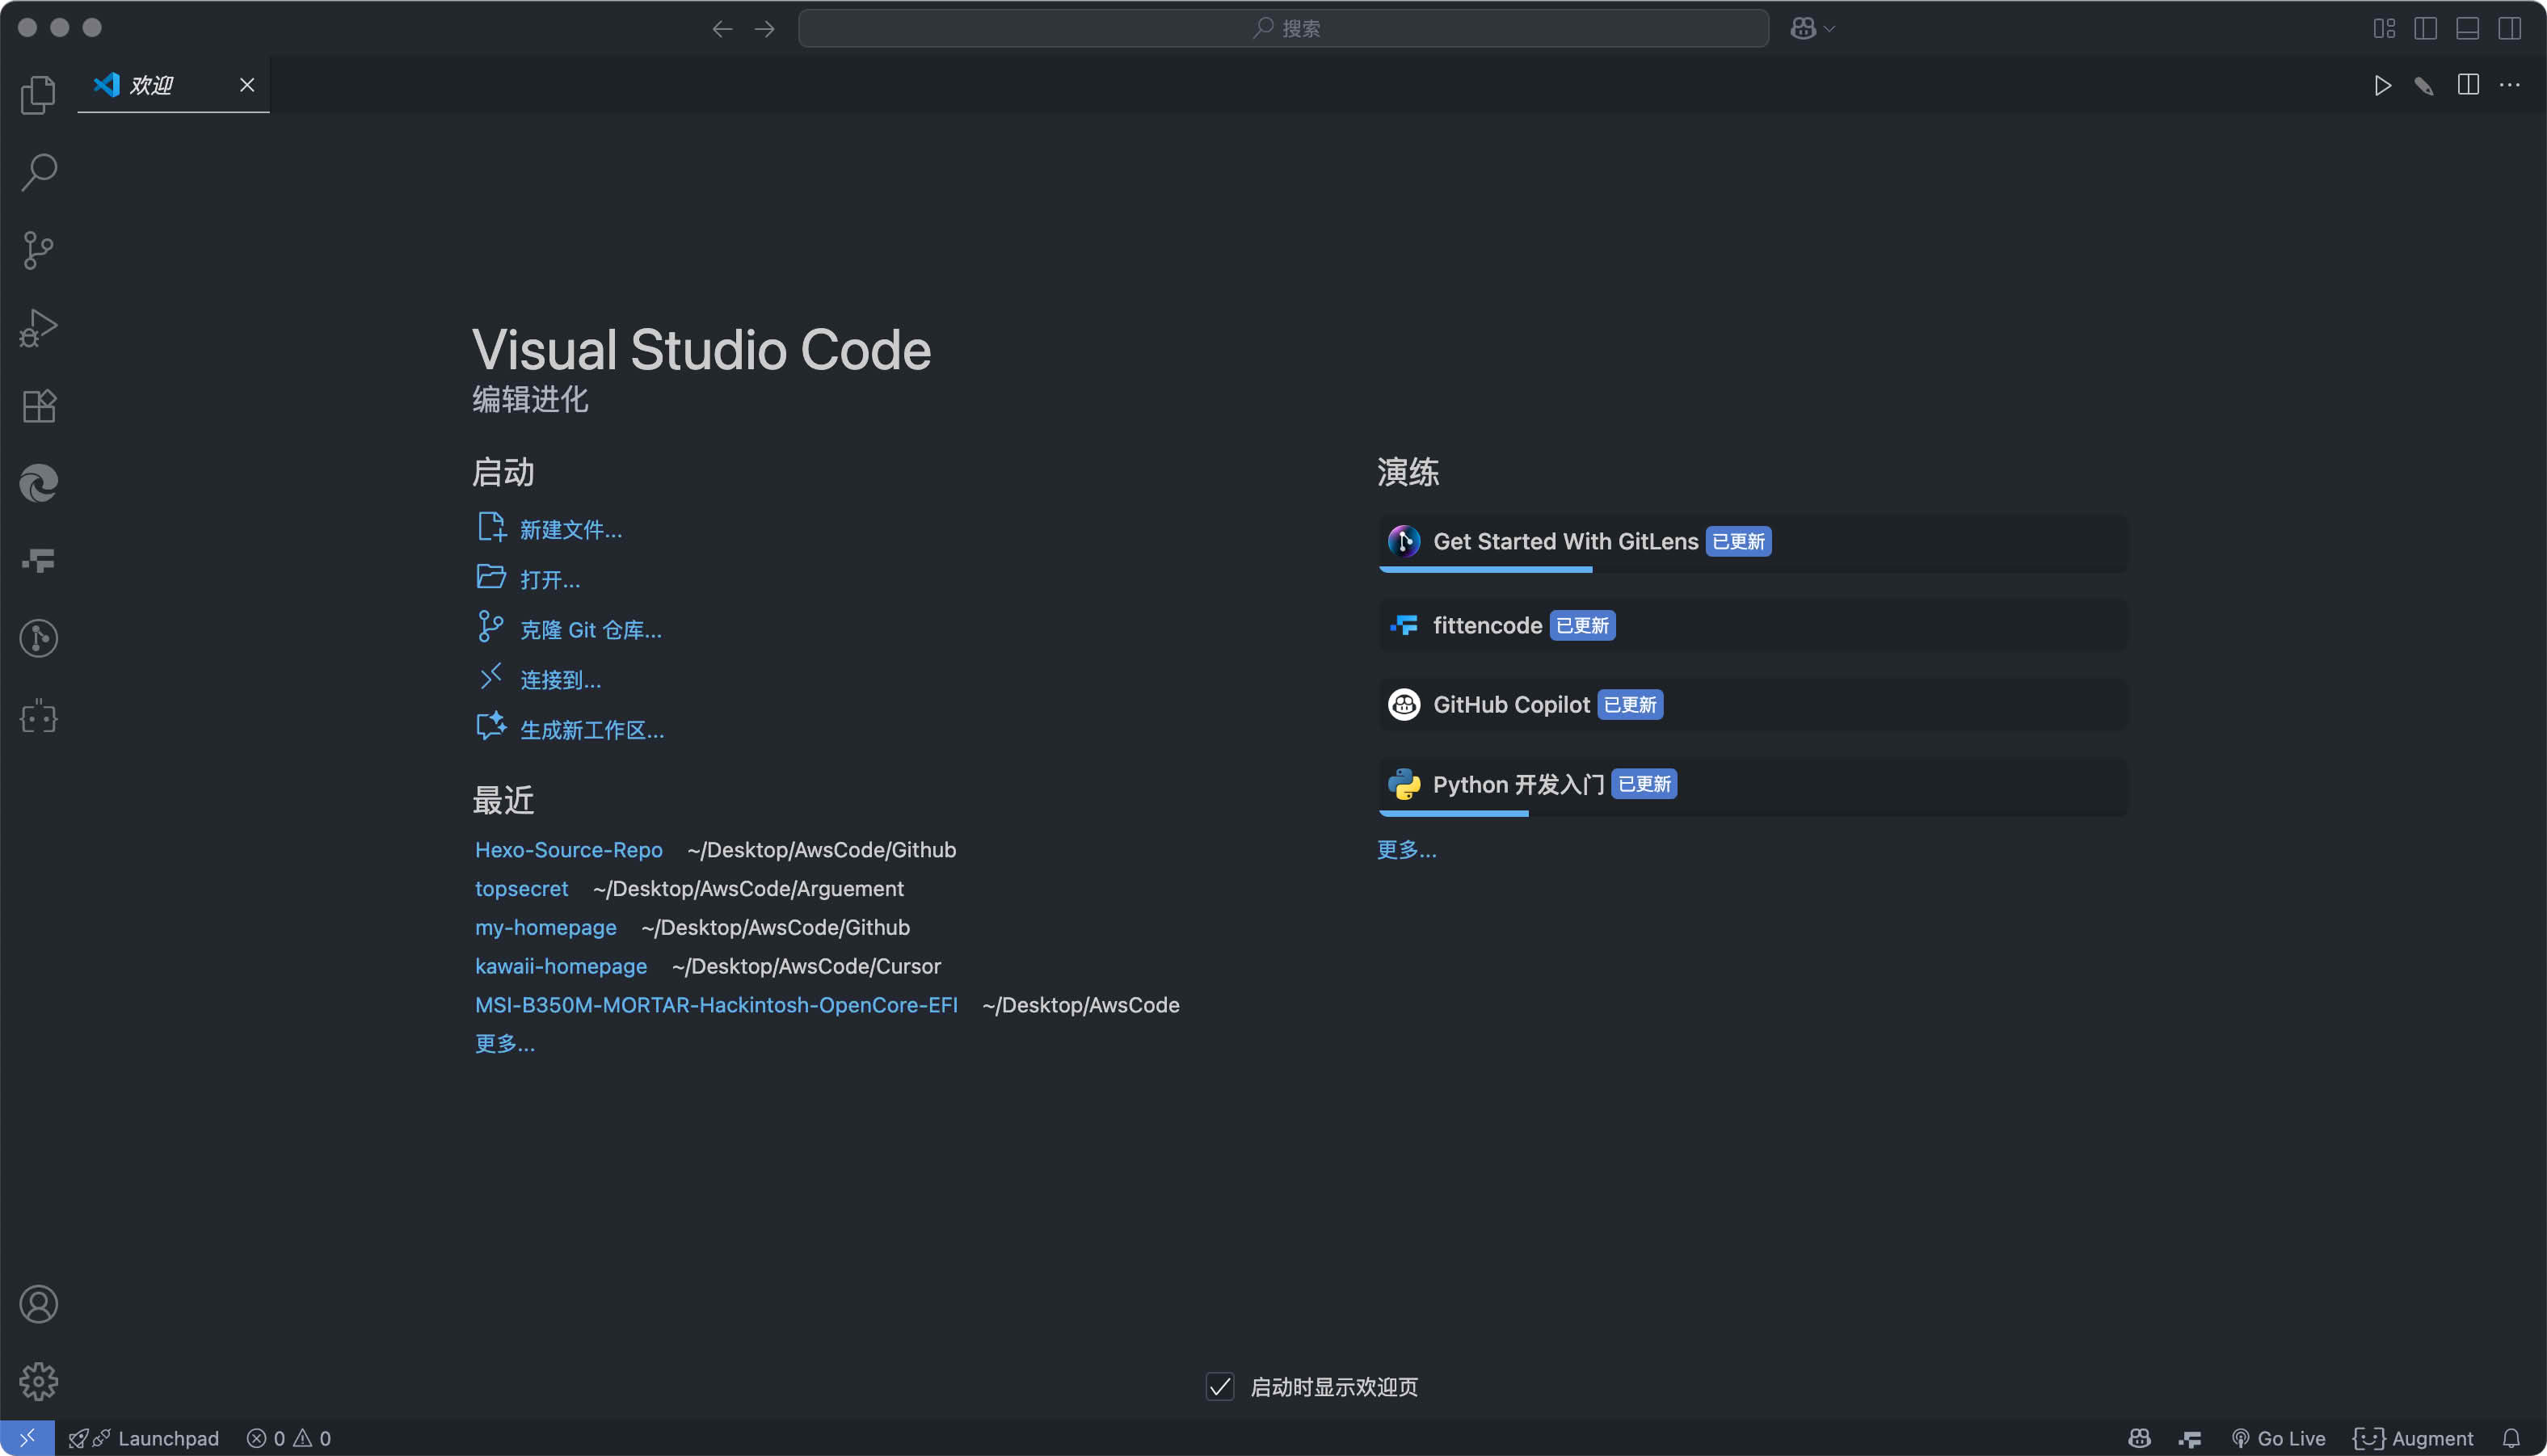Click the 新建文件... link
Screen dimensions: 2547x1456
click(570, 530)
